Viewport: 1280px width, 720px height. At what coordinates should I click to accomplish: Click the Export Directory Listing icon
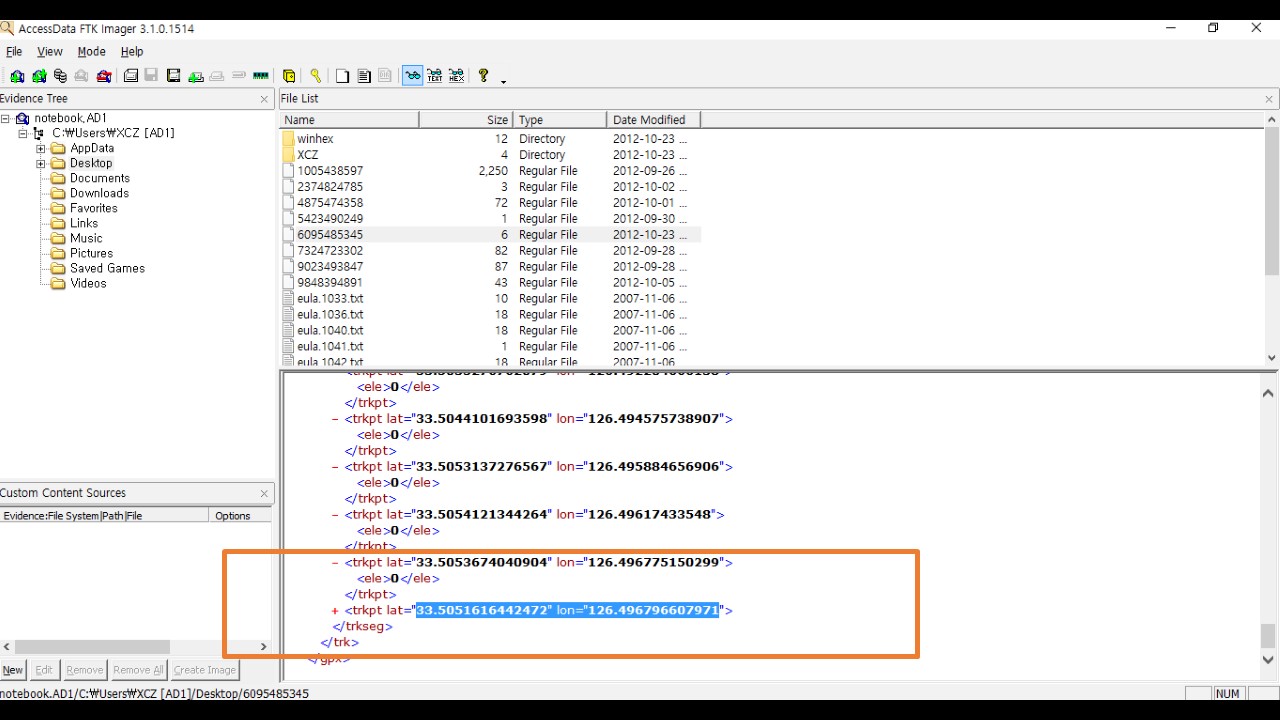[x=385, y=76]
